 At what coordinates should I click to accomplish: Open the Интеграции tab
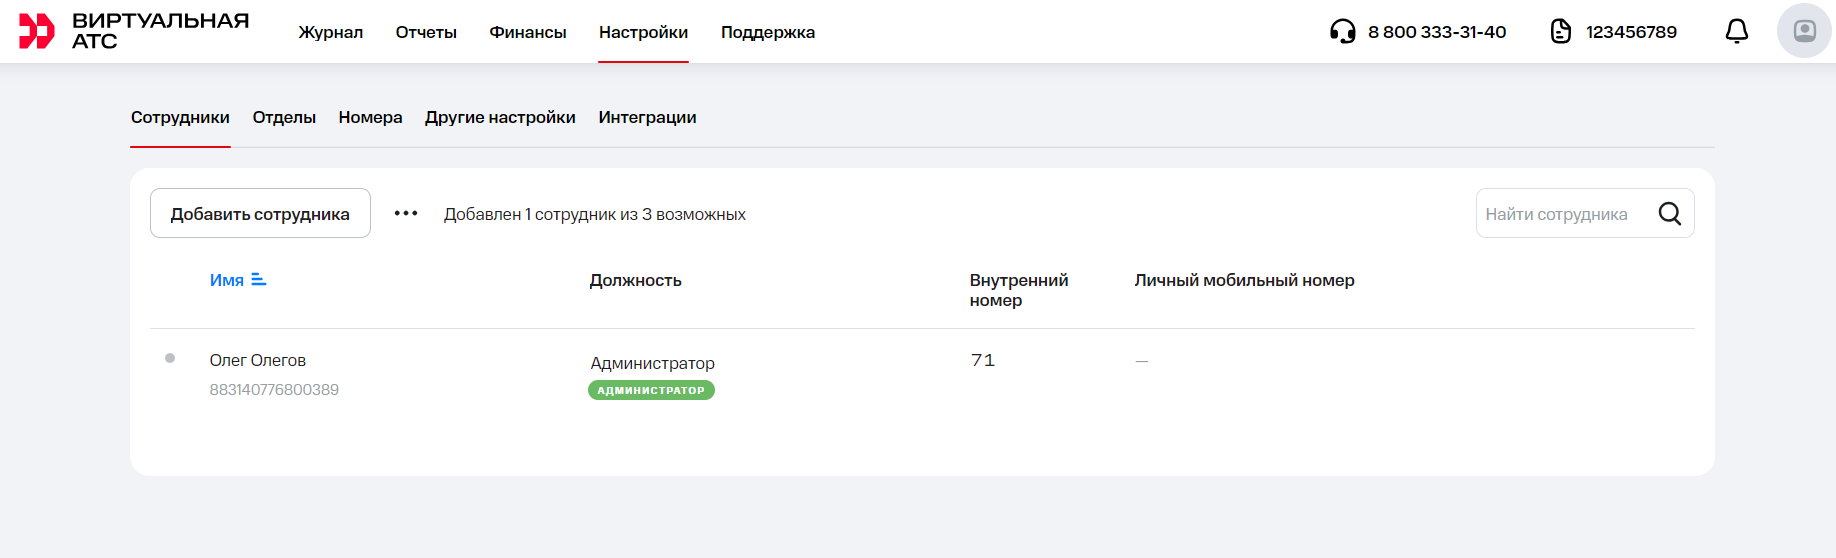pos(647,117)
